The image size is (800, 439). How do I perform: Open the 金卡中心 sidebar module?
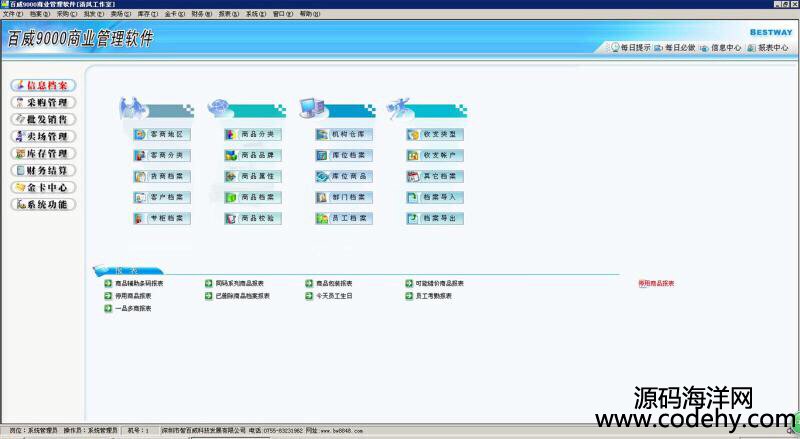click(43, 187)
